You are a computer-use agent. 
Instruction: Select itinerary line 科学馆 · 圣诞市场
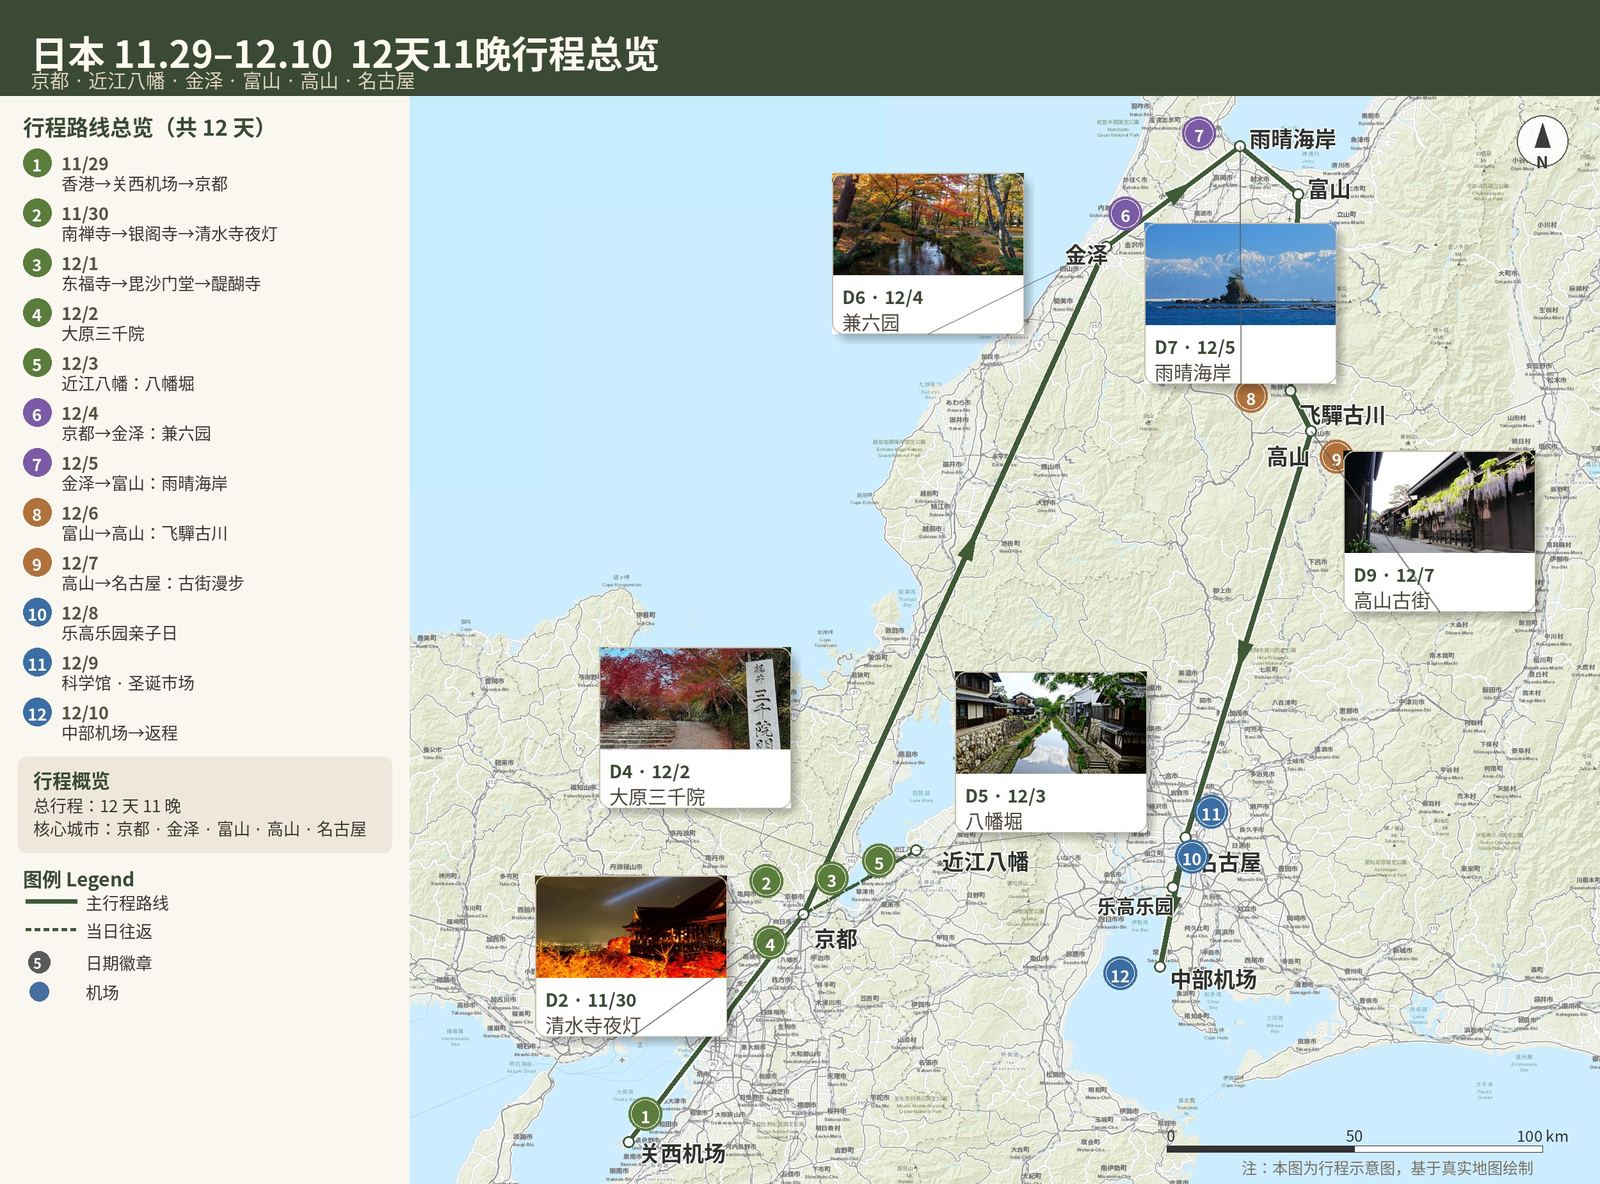tap(128, 683)
